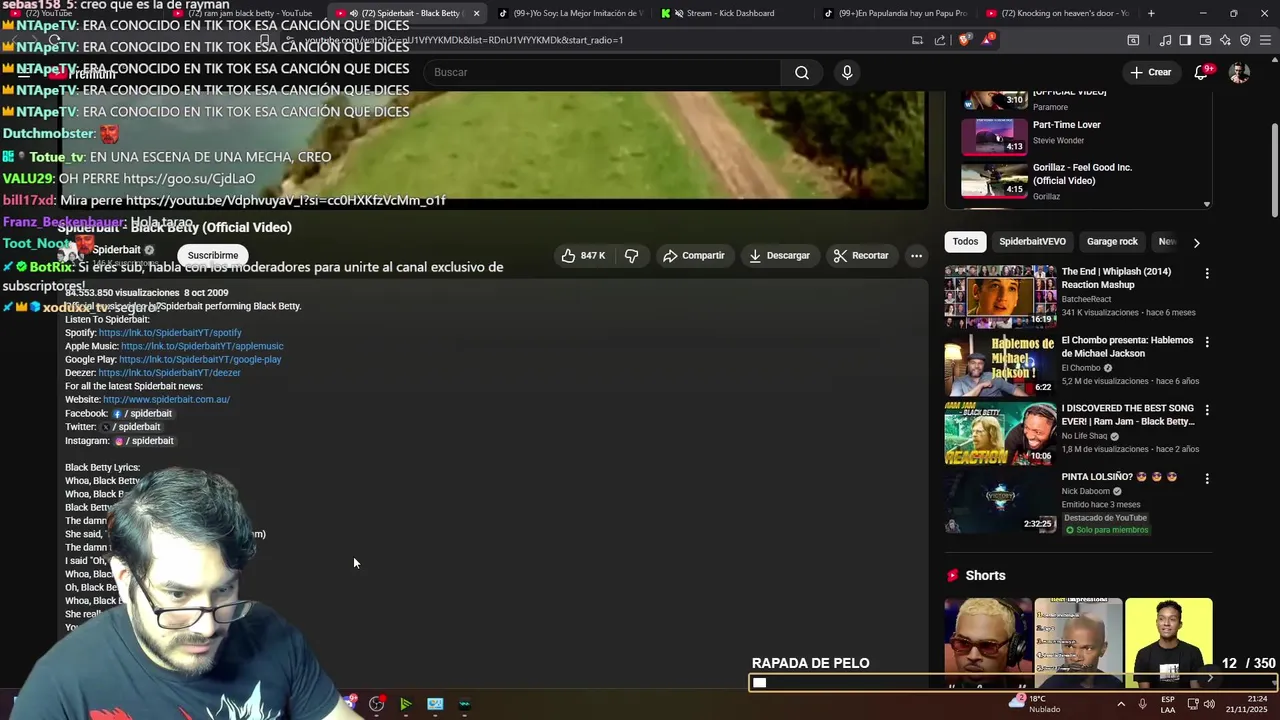
Task: Click the Compartir share button
Action: (693, 255)
